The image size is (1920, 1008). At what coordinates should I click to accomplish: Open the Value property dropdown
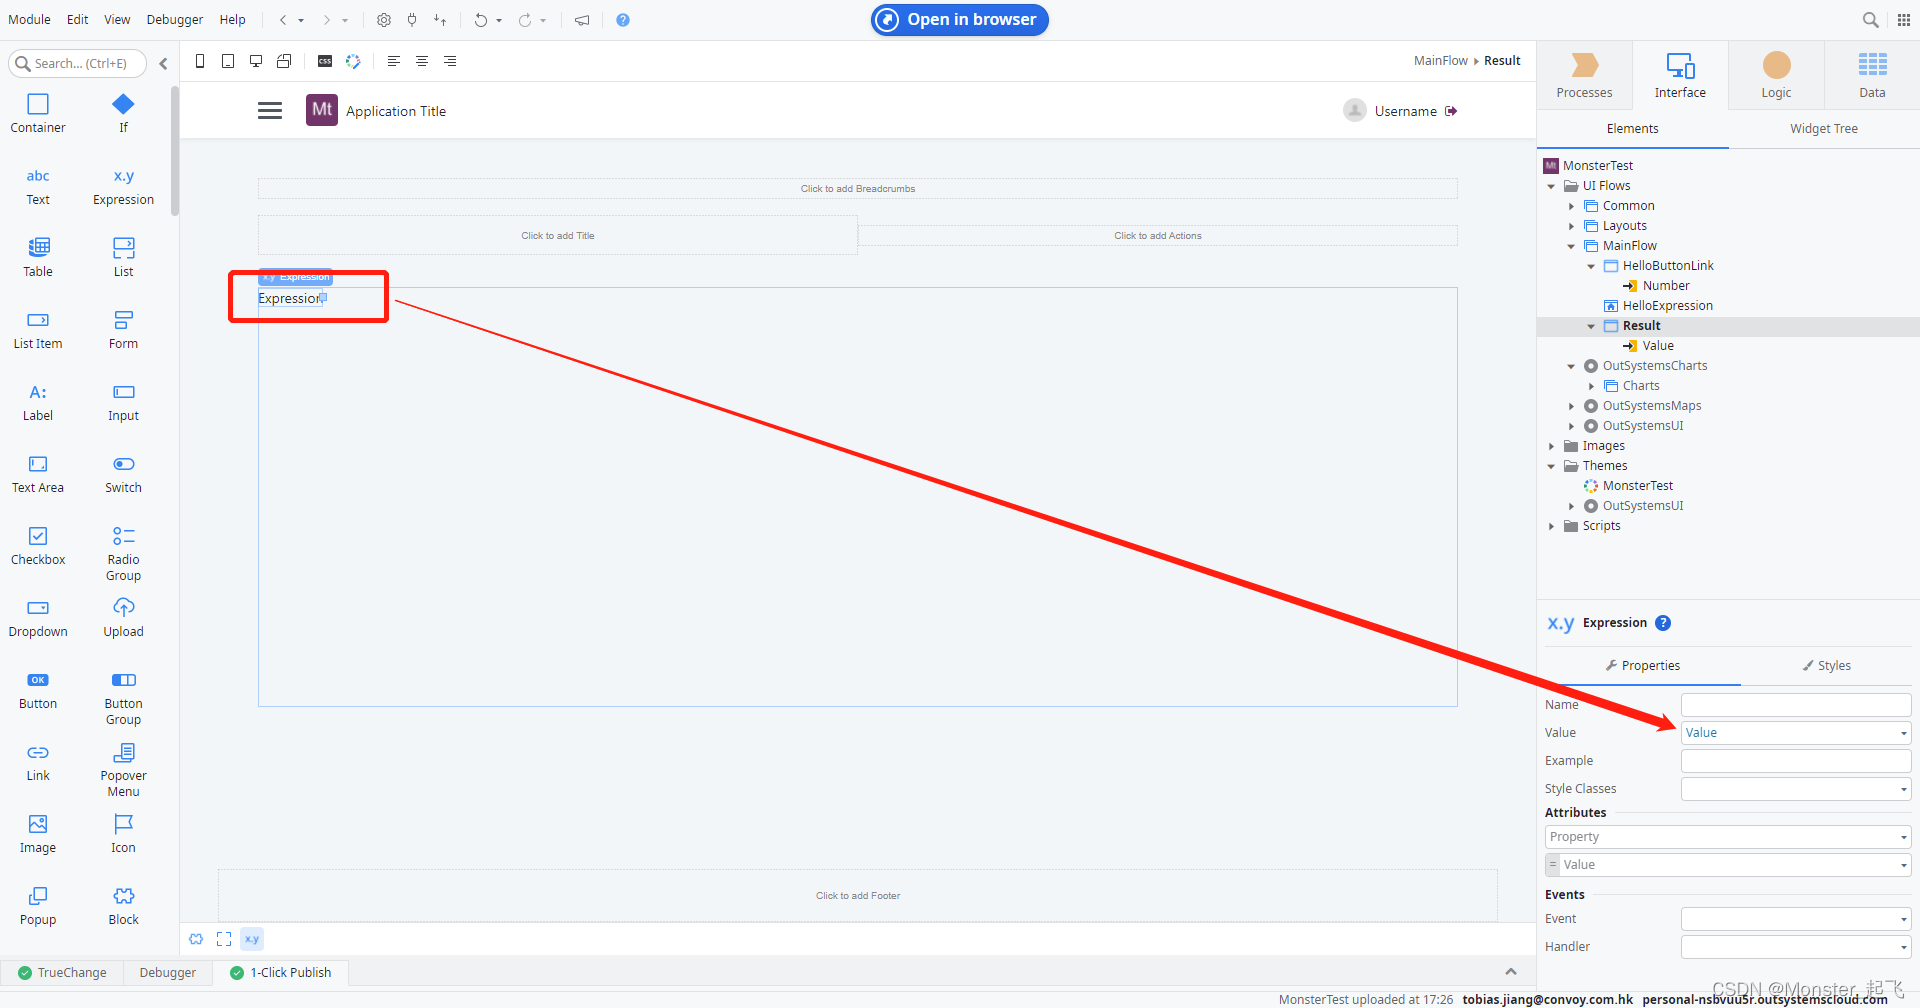(x=1903, y=733)
